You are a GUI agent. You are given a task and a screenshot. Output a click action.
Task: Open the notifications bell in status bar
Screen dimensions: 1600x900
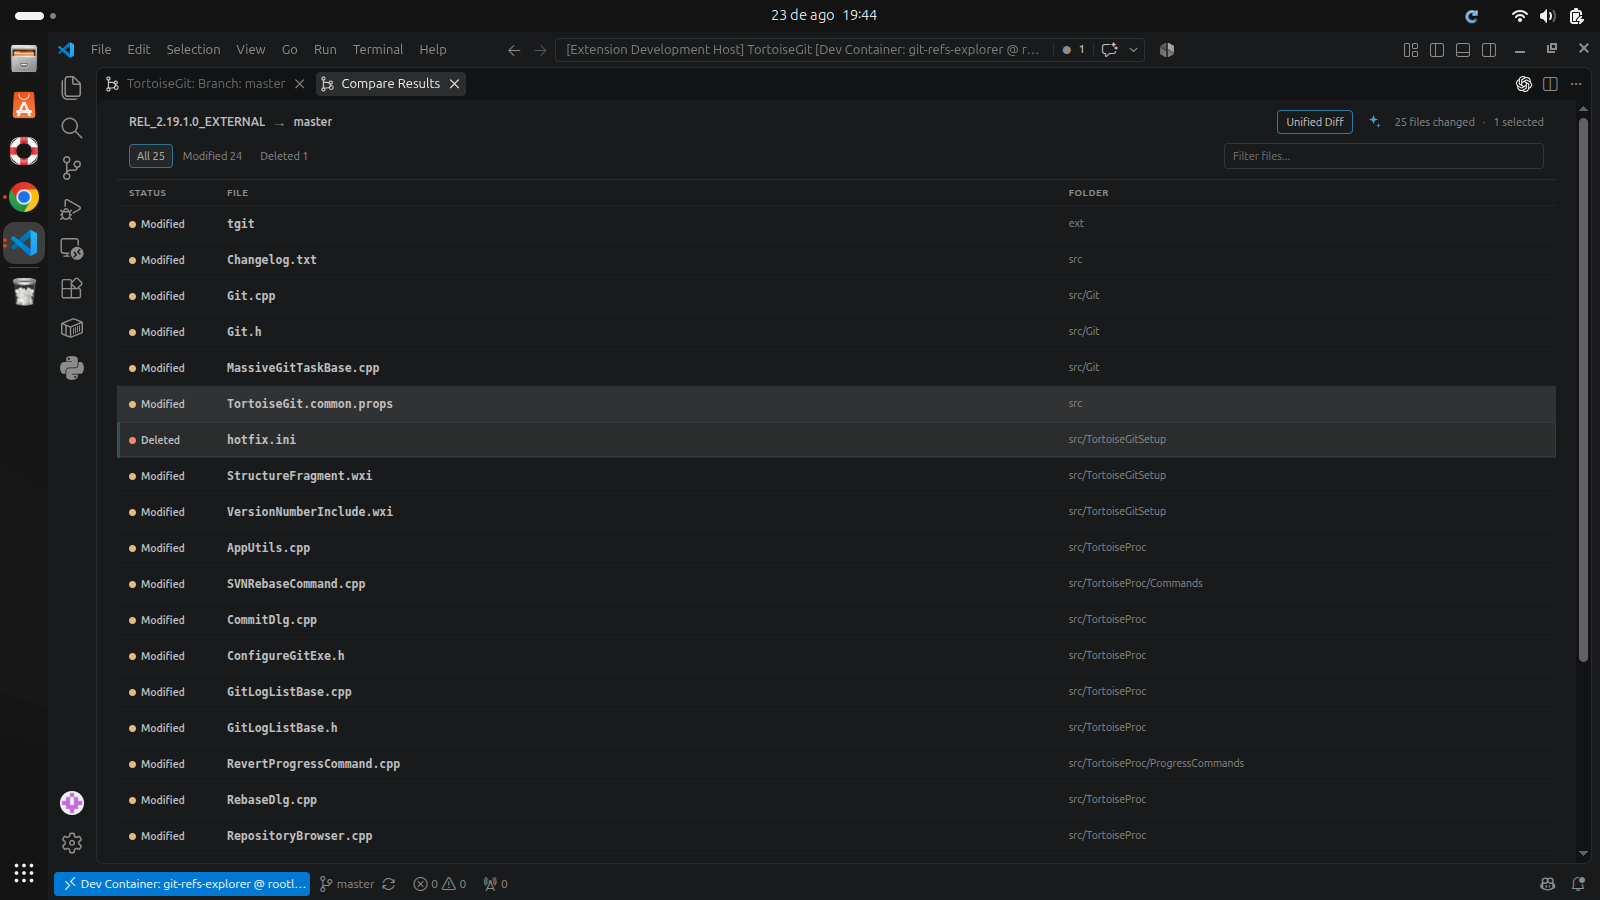[1578, 884]
